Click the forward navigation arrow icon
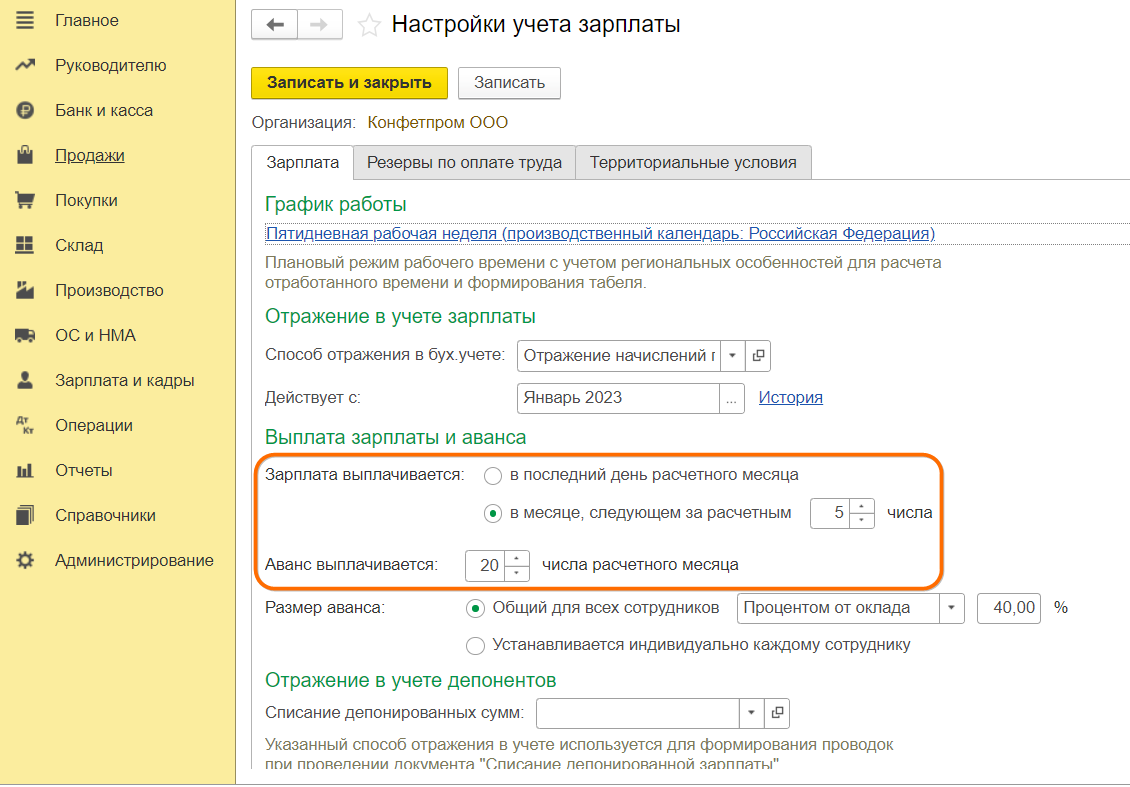Screen dimensions: 1130x787 319,25
